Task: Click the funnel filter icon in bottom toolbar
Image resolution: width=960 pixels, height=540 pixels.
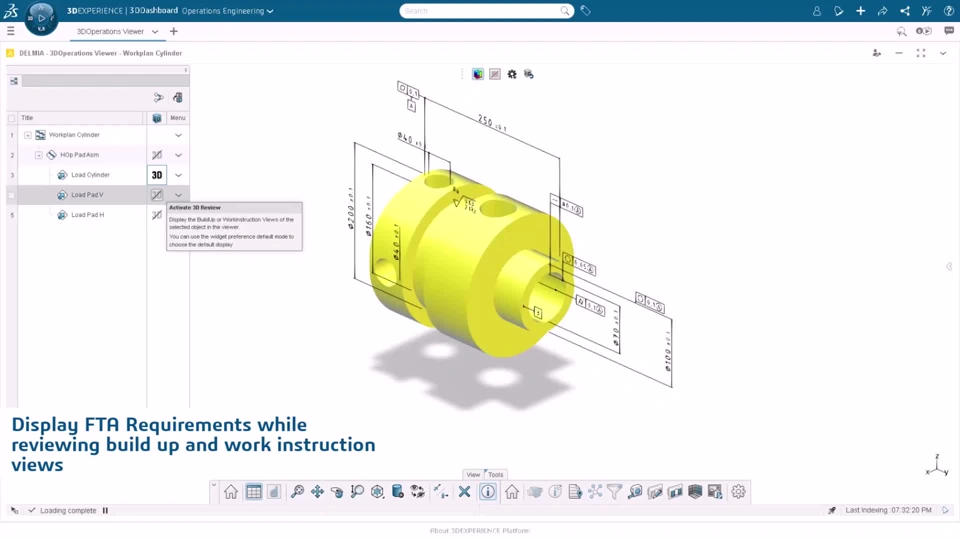Action: (x=615, y=492)
